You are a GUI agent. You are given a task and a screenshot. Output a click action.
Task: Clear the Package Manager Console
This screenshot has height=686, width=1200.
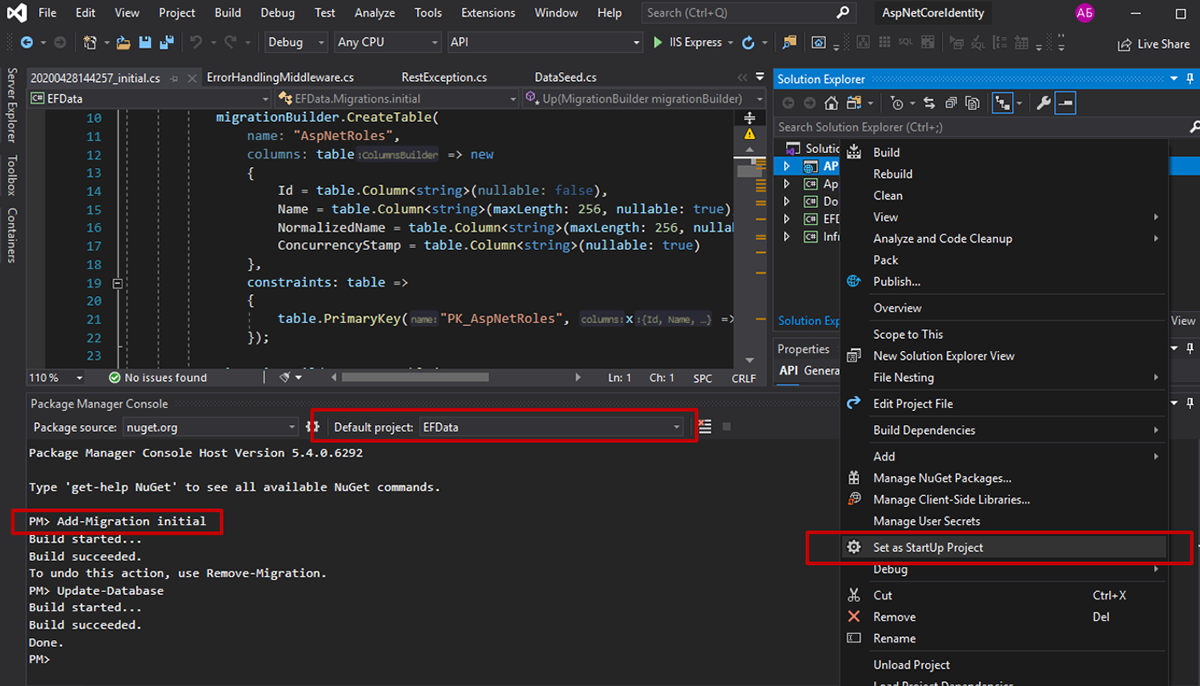(705, 427)
